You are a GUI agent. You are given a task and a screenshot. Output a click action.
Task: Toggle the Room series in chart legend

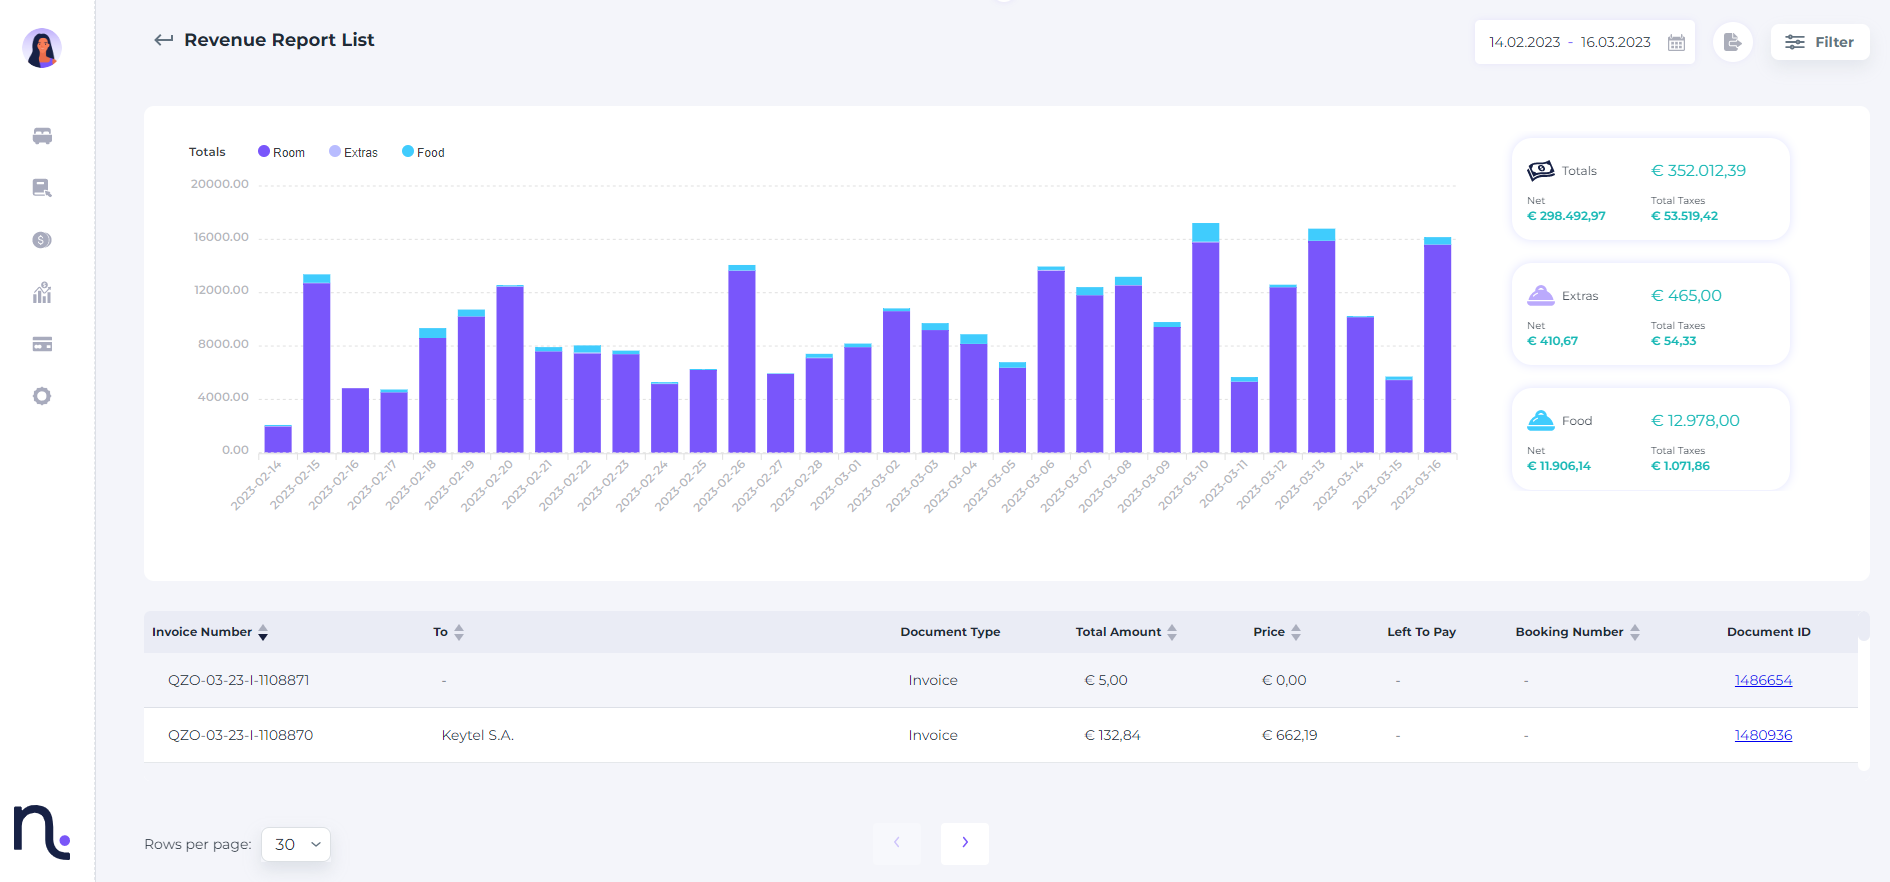pyautogui.click(x=281, y=152)
